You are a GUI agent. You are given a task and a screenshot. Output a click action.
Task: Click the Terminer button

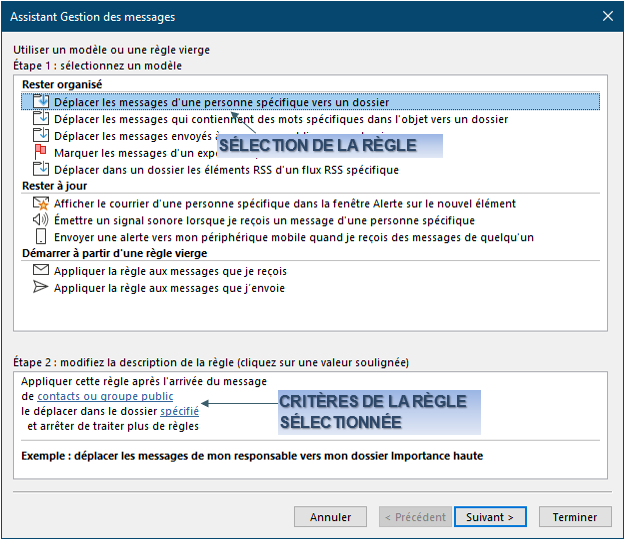(x=574, y=517)
